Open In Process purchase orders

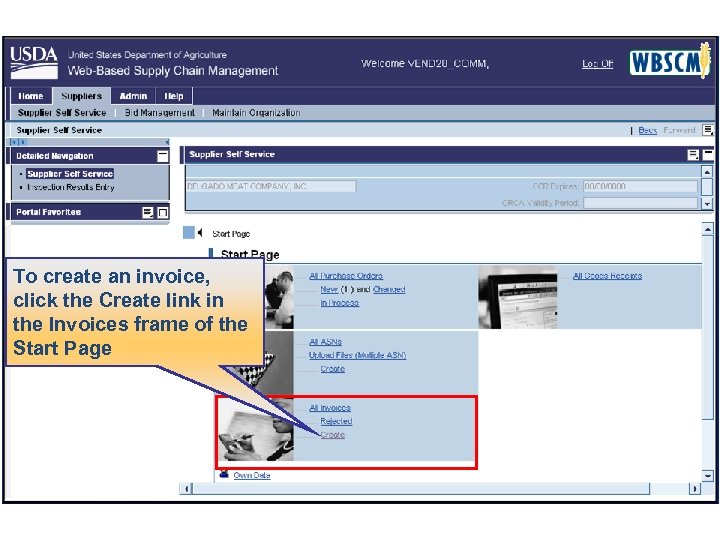click(x=339, y=303)
